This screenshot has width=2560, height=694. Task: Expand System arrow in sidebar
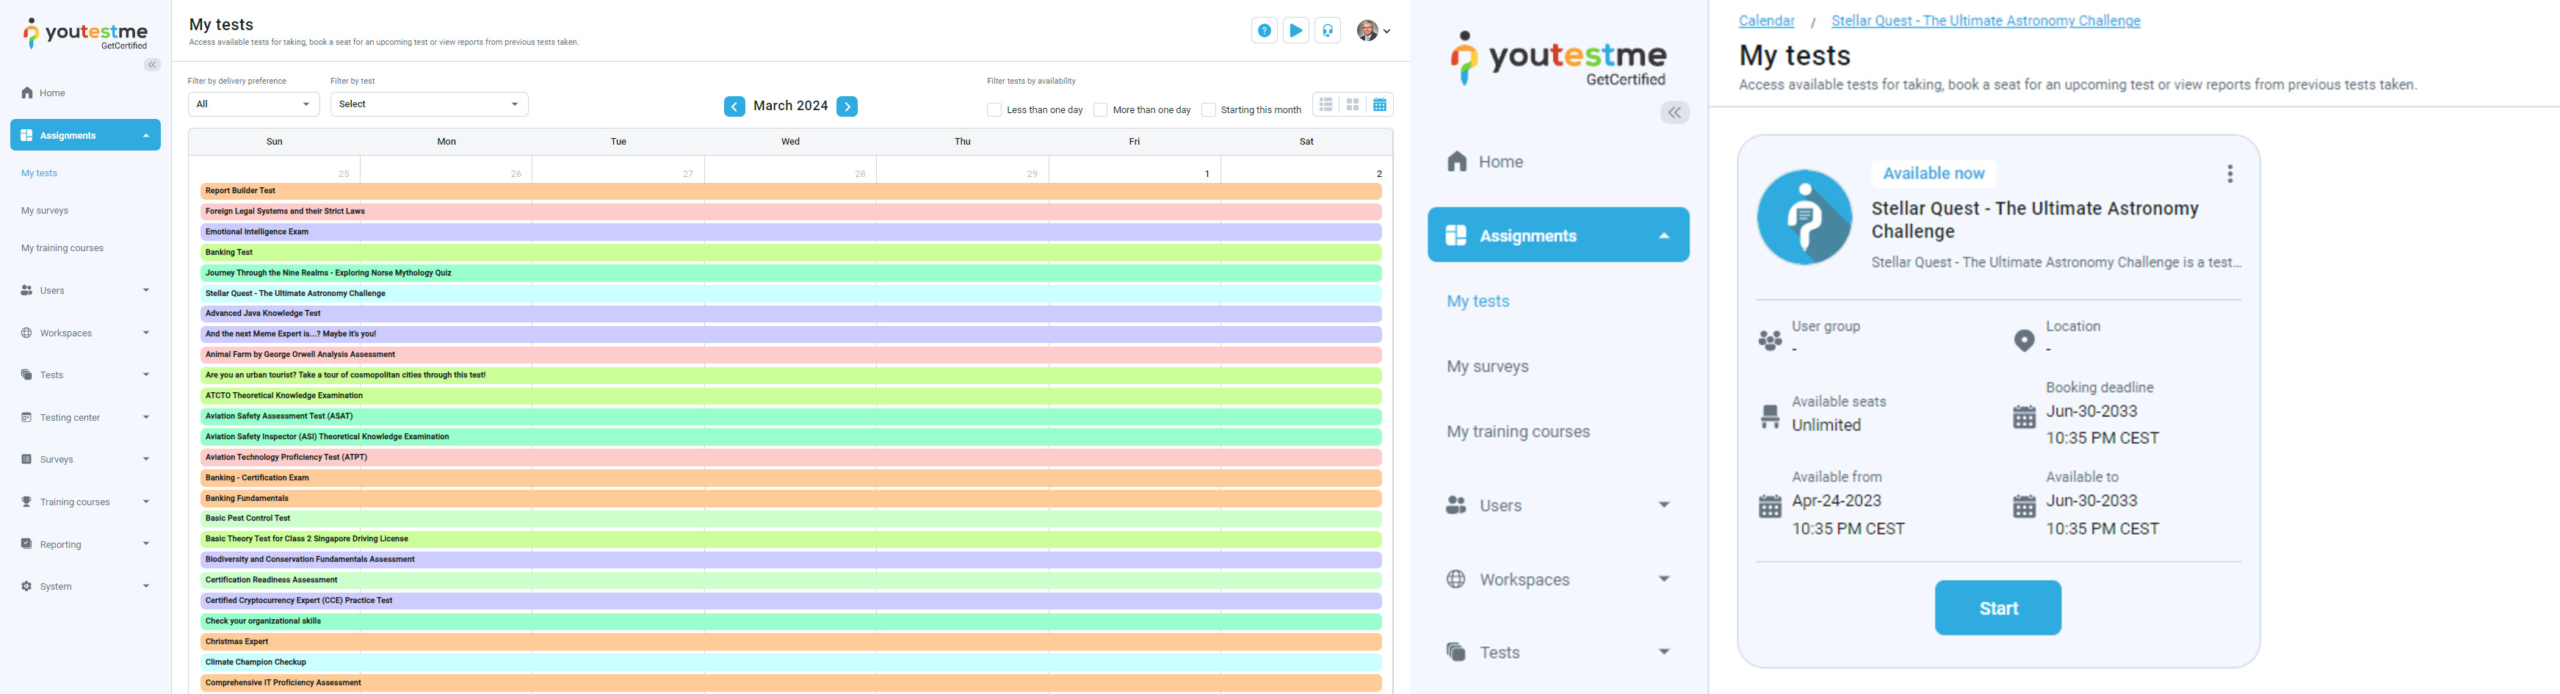tap(146, 587)
